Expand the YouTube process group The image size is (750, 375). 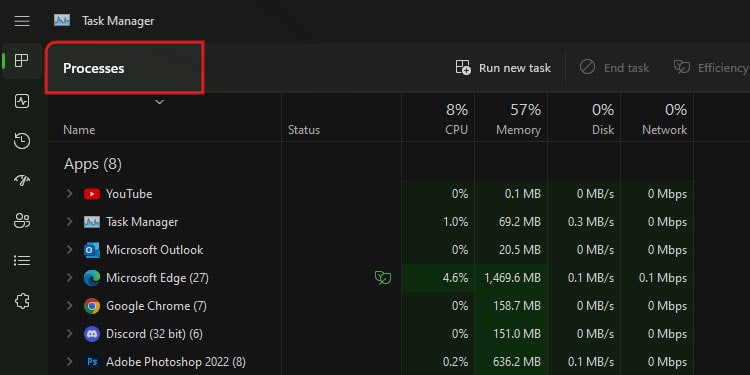(x=69, y=194)
